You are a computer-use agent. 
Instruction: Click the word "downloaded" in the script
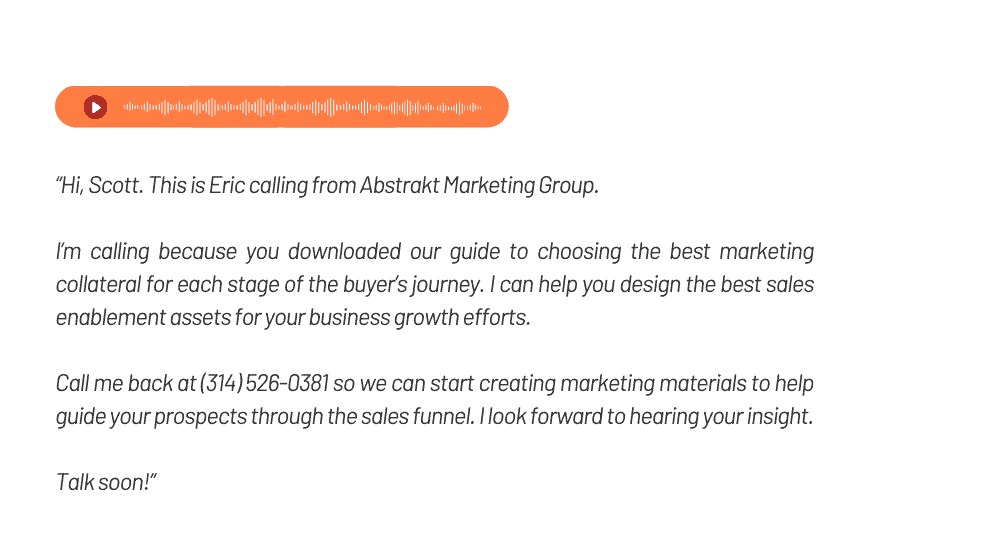tap(344, 251)
